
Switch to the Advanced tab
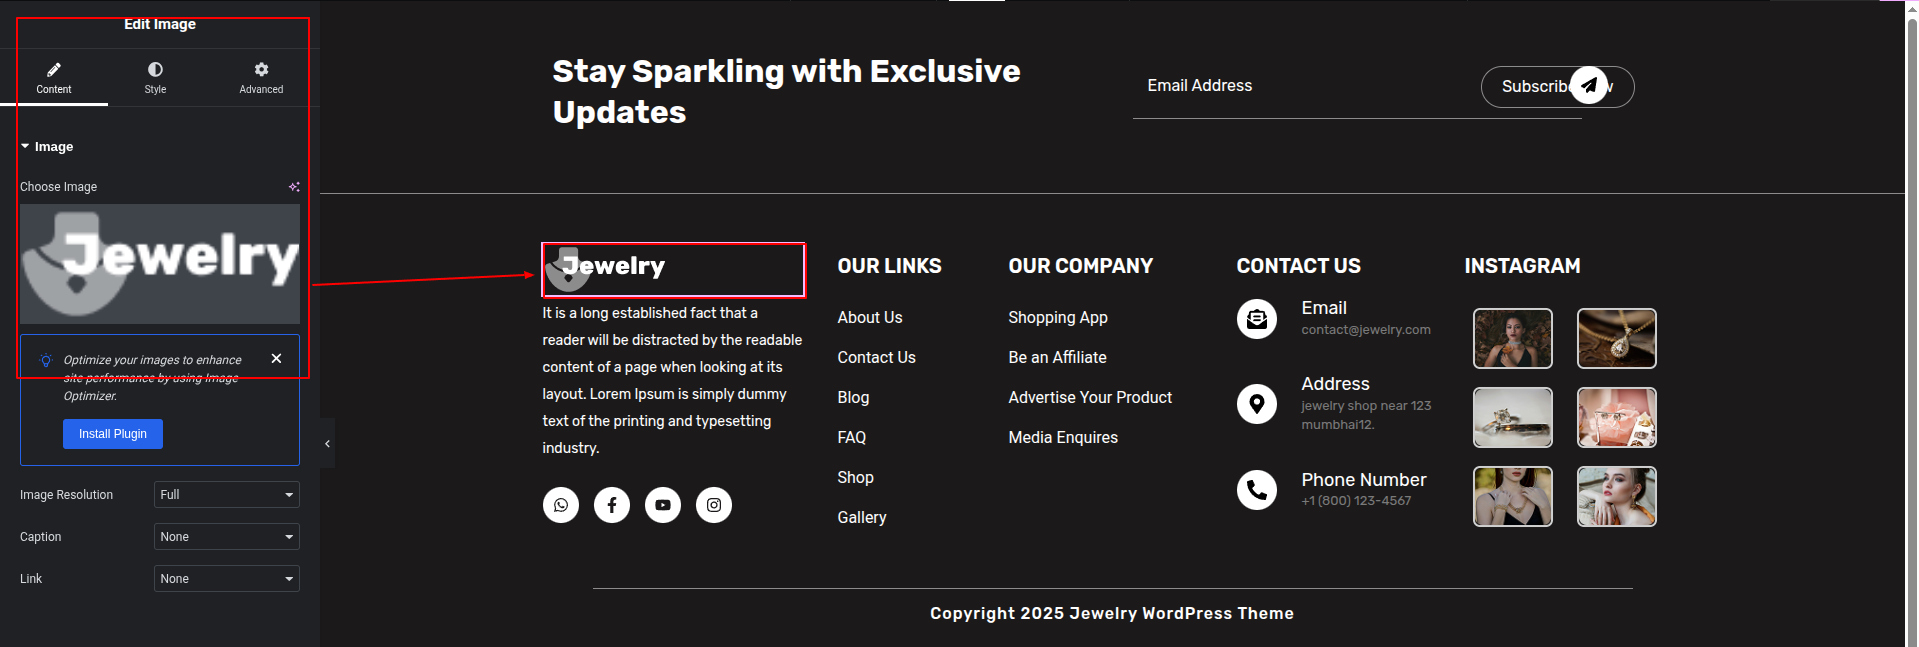(x=261, y=77)
